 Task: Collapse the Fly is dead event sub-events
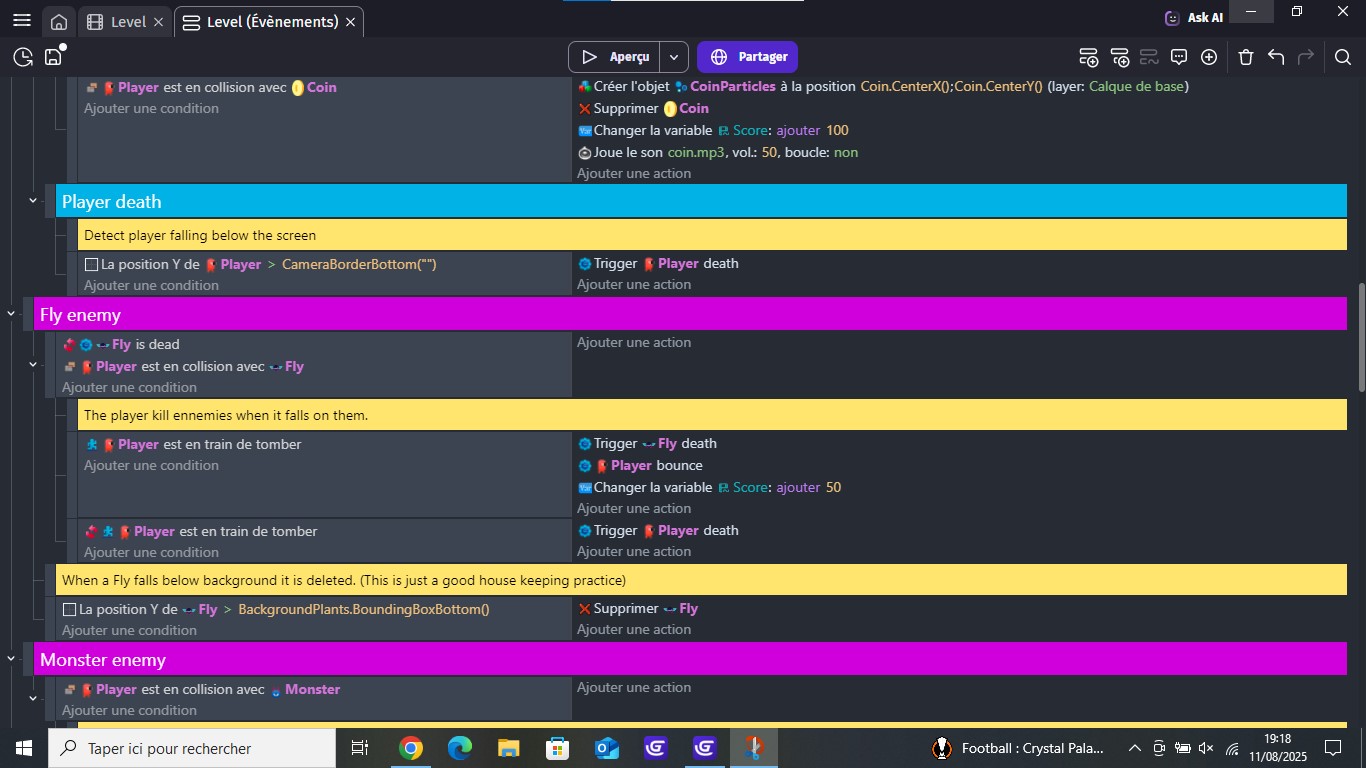[x=33, y=364]
